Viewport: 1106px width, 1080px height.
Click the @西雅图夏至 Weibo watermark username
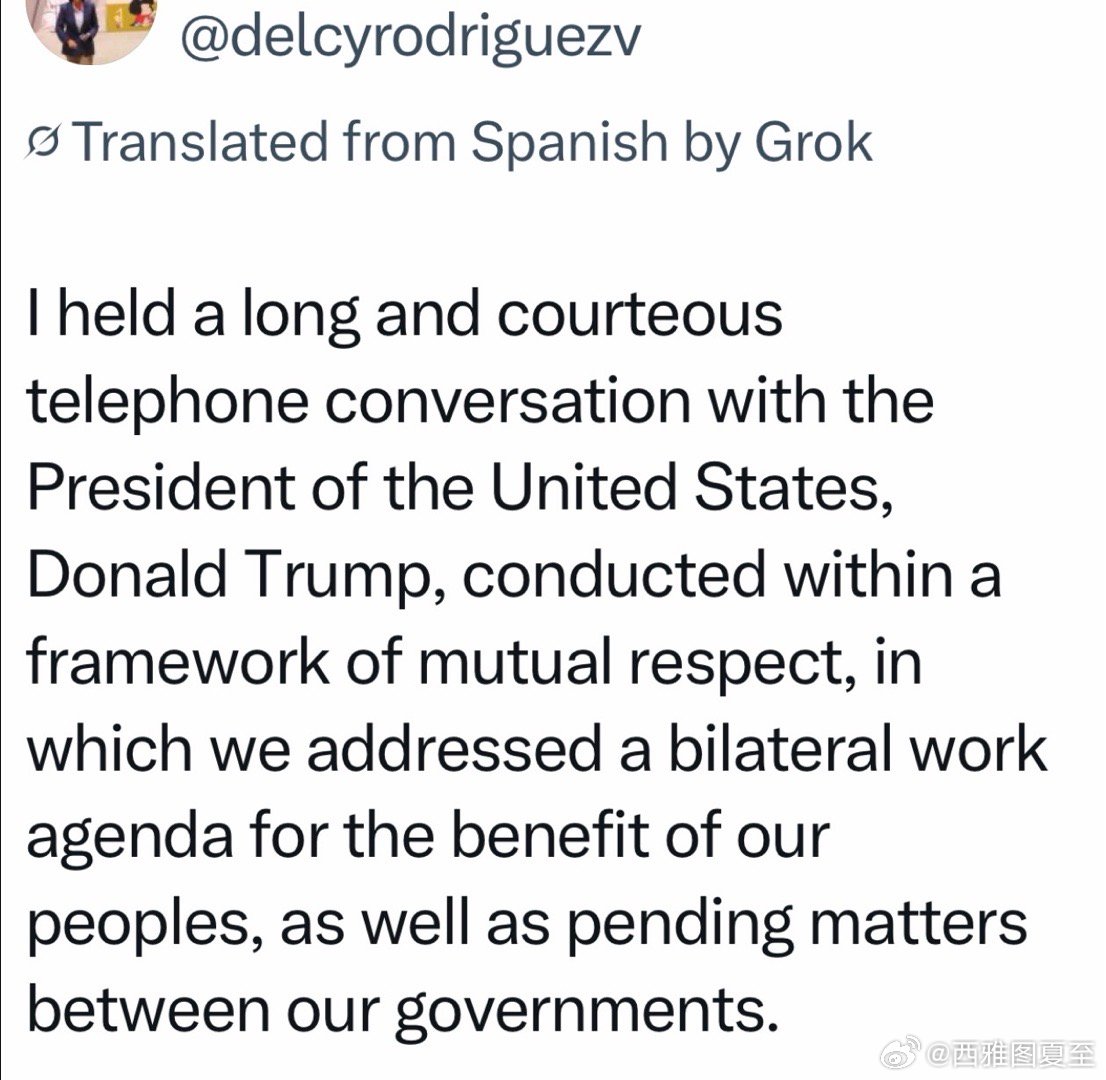click(1010, 1053)
